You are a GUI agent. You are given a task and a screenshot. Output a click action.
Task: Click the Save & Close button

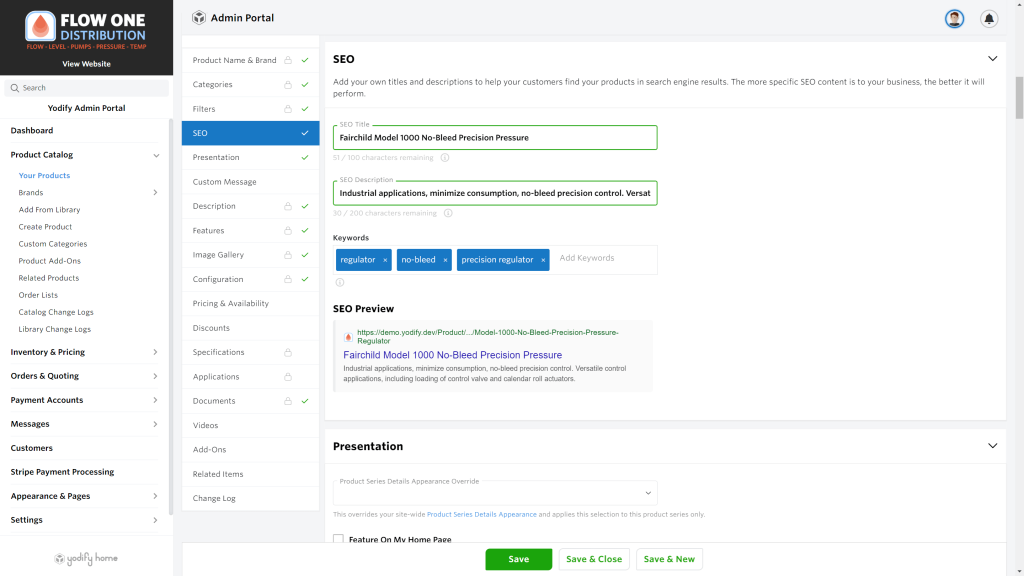point(593,559)
